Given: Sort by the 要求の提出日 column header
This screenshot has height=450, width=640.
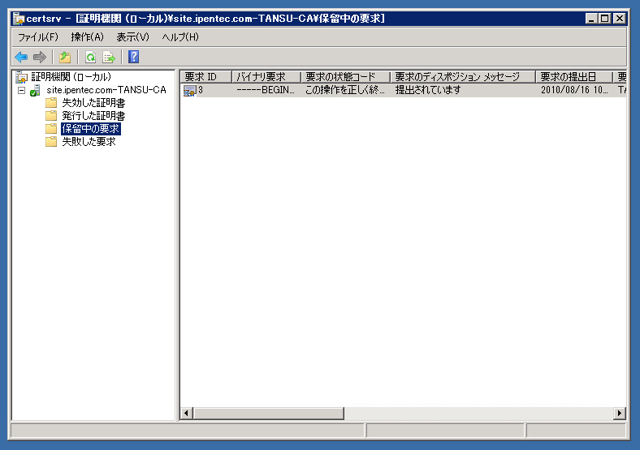Looking at the screenshot, I should pyautogui.click(x=574, y=77).
